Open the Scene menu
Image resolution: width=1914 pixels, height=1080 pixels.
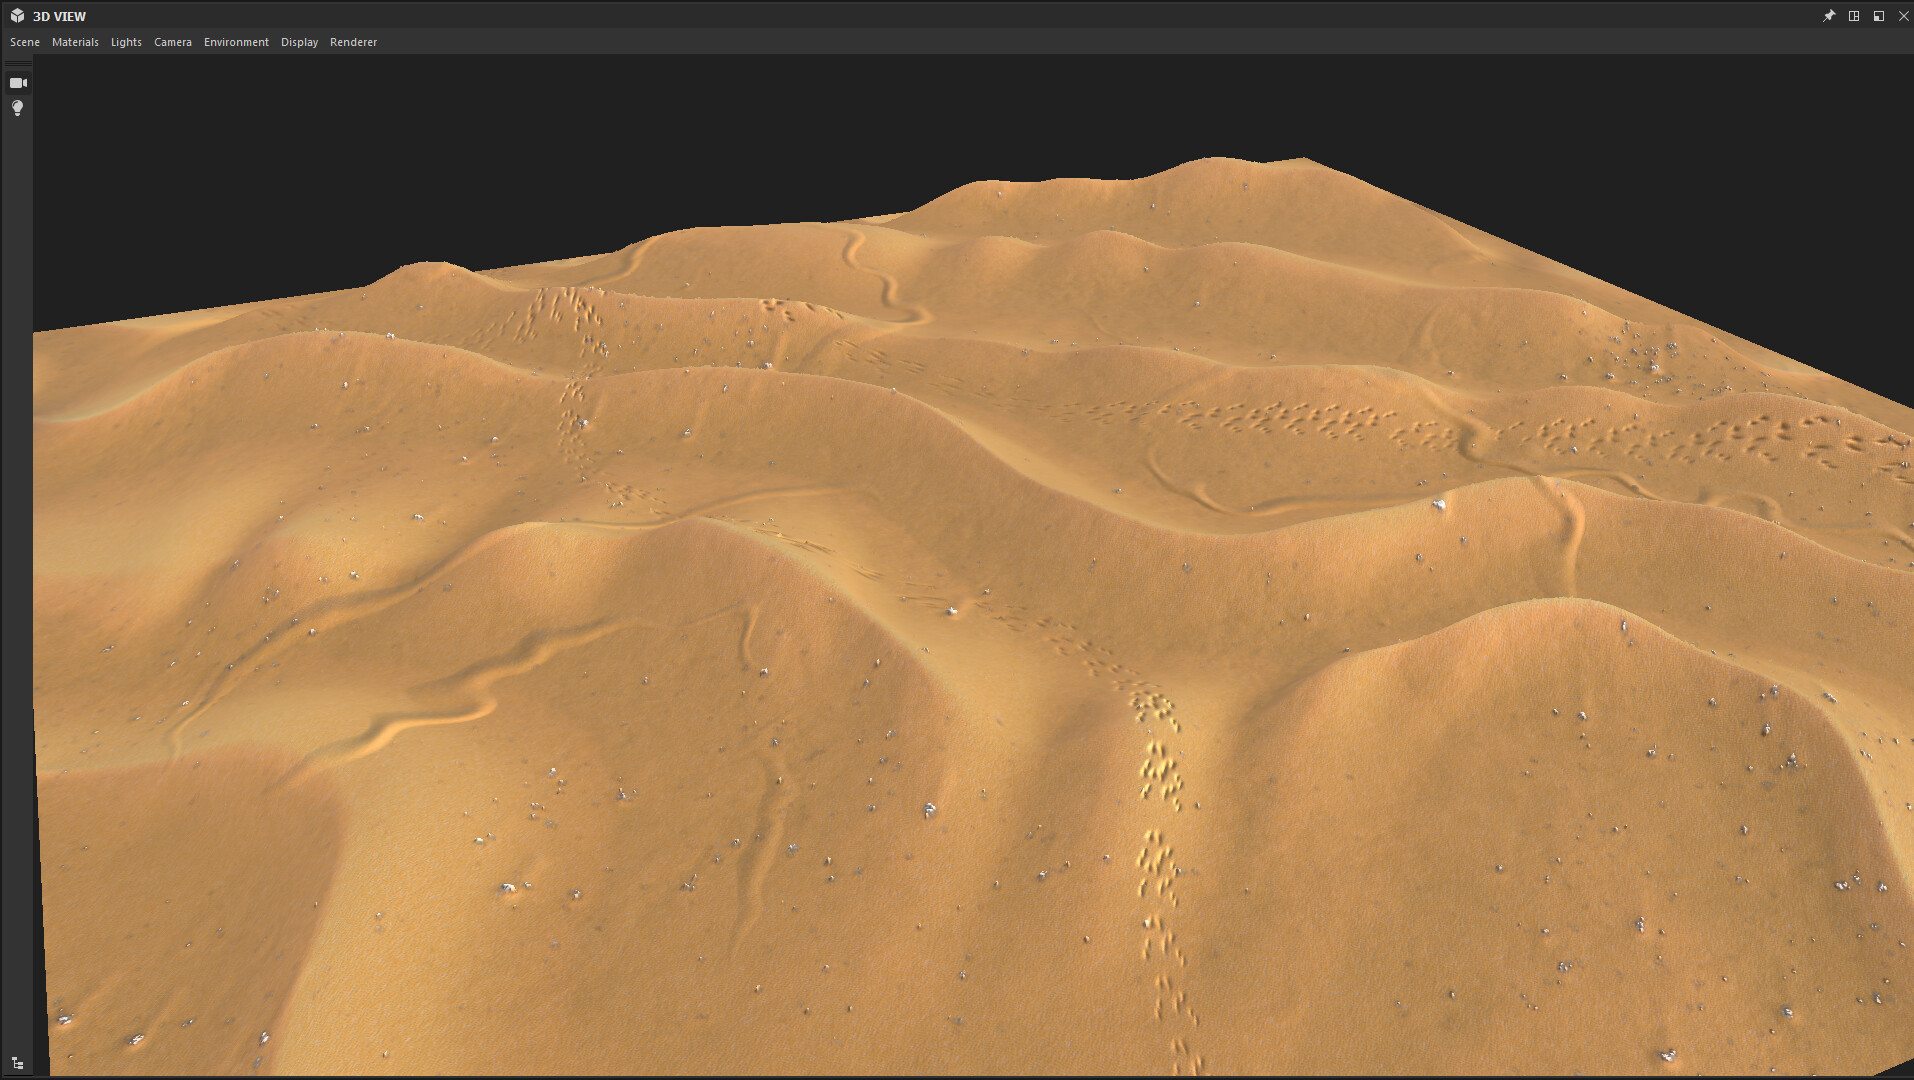pyautogui.click(x=24, y=42)
